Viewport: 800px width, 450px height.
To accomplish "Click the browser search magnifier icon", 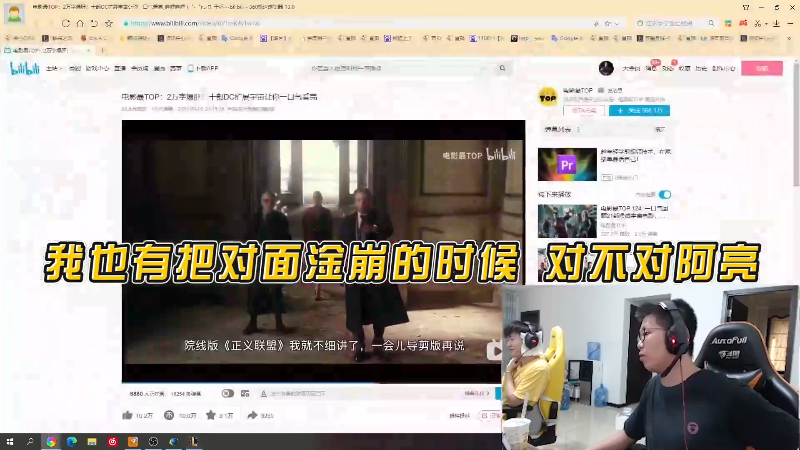I will (711, 23).
